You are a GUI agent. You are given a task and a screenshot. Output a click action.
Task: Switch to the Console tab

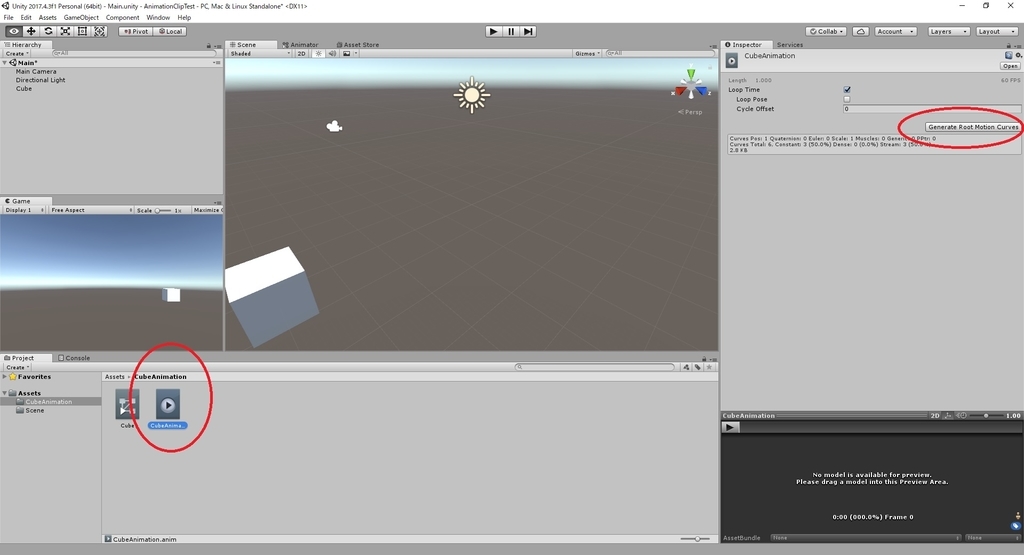pyautogui.click(x=74, y=358)
